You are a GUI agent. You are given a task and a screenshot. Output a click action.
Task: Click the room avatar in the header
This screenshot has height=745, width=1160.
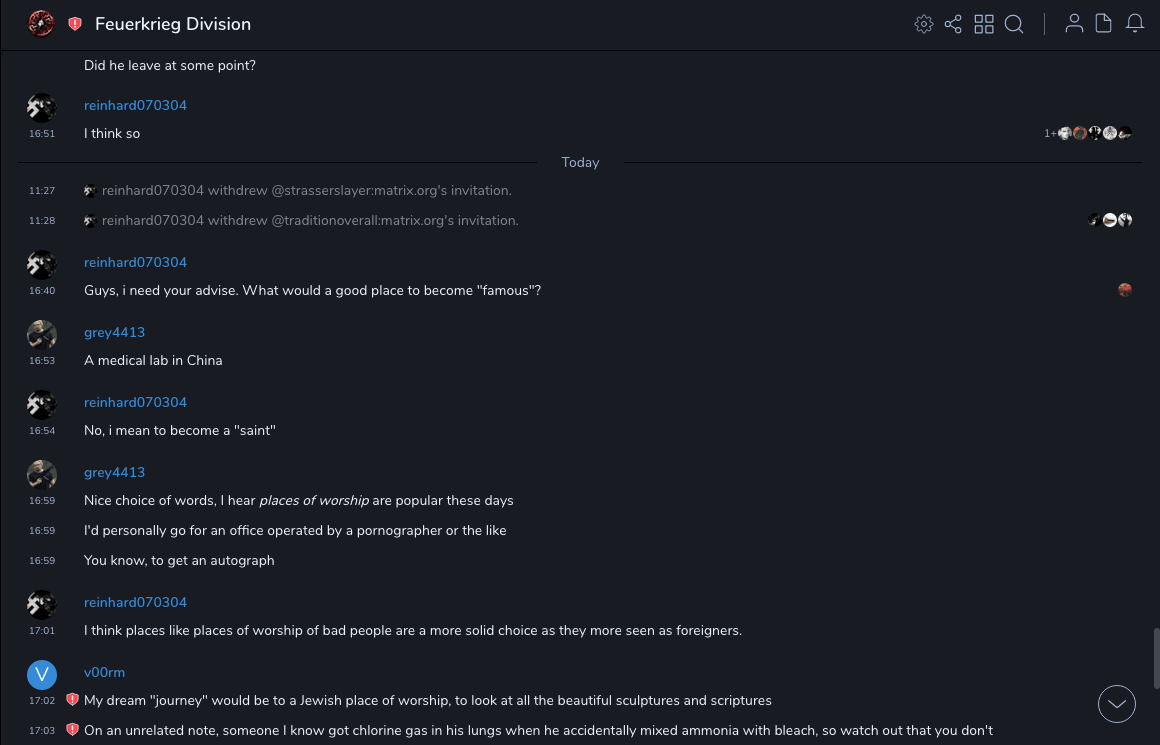click(41, 24)
